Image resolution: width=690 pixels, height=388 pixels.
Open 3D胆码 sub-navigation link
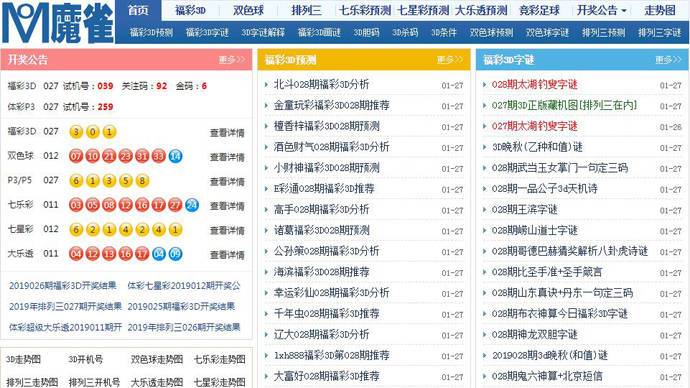point(366,33)
